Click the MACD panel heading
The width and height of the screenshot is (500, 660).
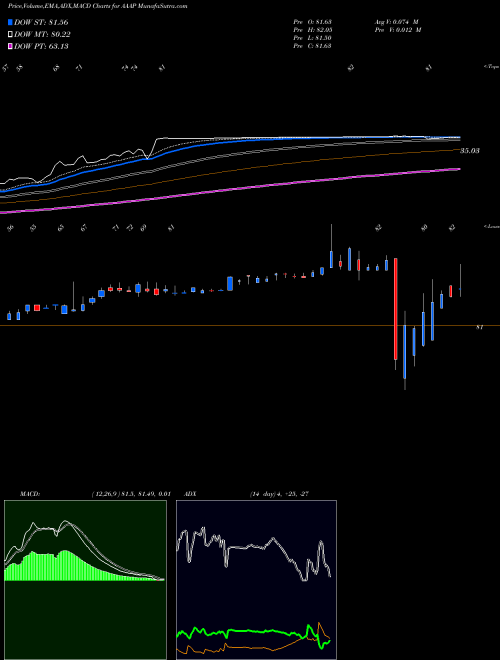click(30, 494)
